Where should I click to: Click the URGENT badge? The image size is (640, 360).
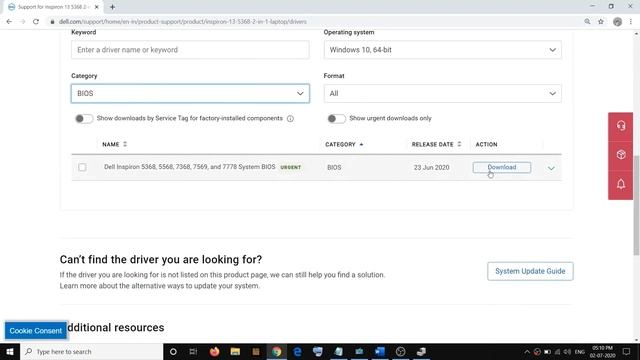(291, 167)
